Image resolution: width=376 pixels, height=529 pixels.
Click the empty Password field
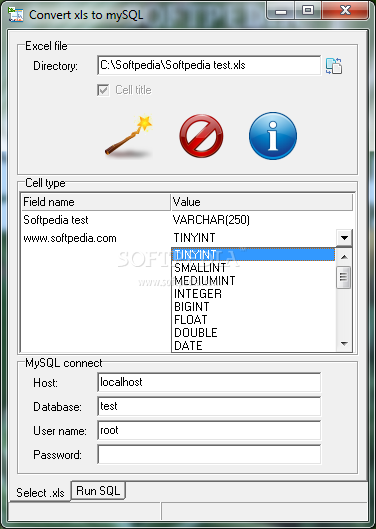coord(209,454)
